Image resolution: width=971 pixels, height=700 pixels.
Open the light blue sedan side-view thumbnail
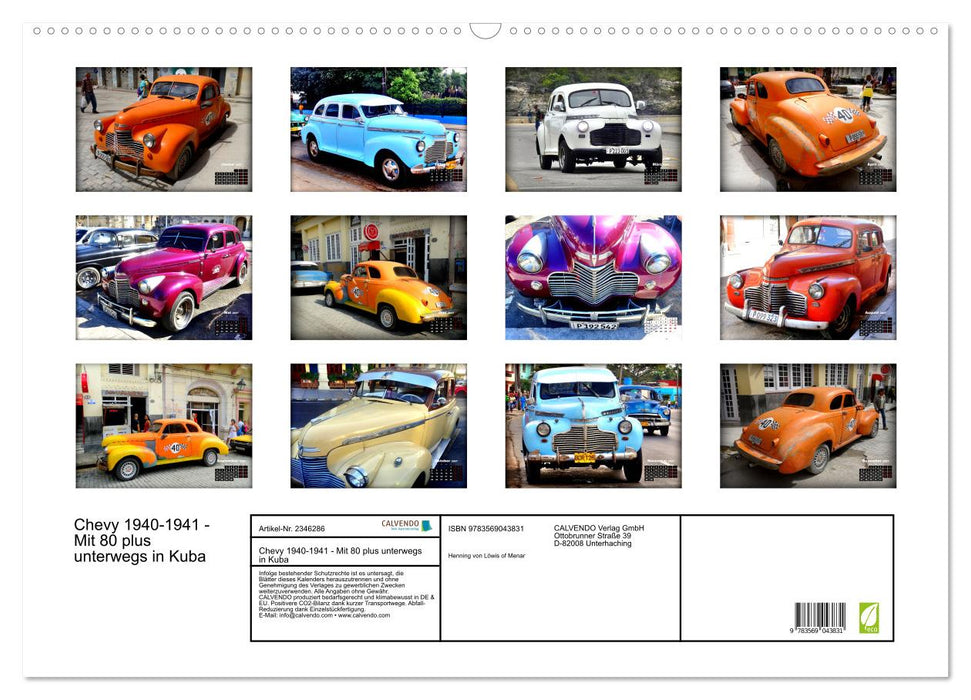point(378,129)
